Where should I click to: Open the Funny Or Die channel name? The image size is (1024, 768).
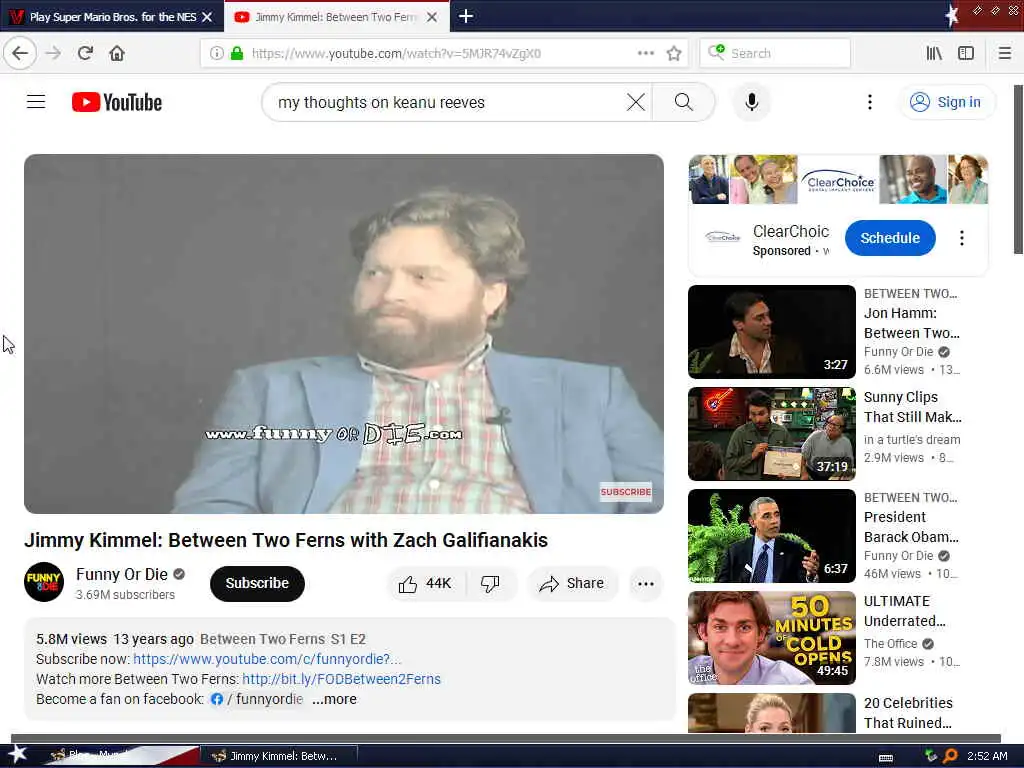tap(121, 574)
